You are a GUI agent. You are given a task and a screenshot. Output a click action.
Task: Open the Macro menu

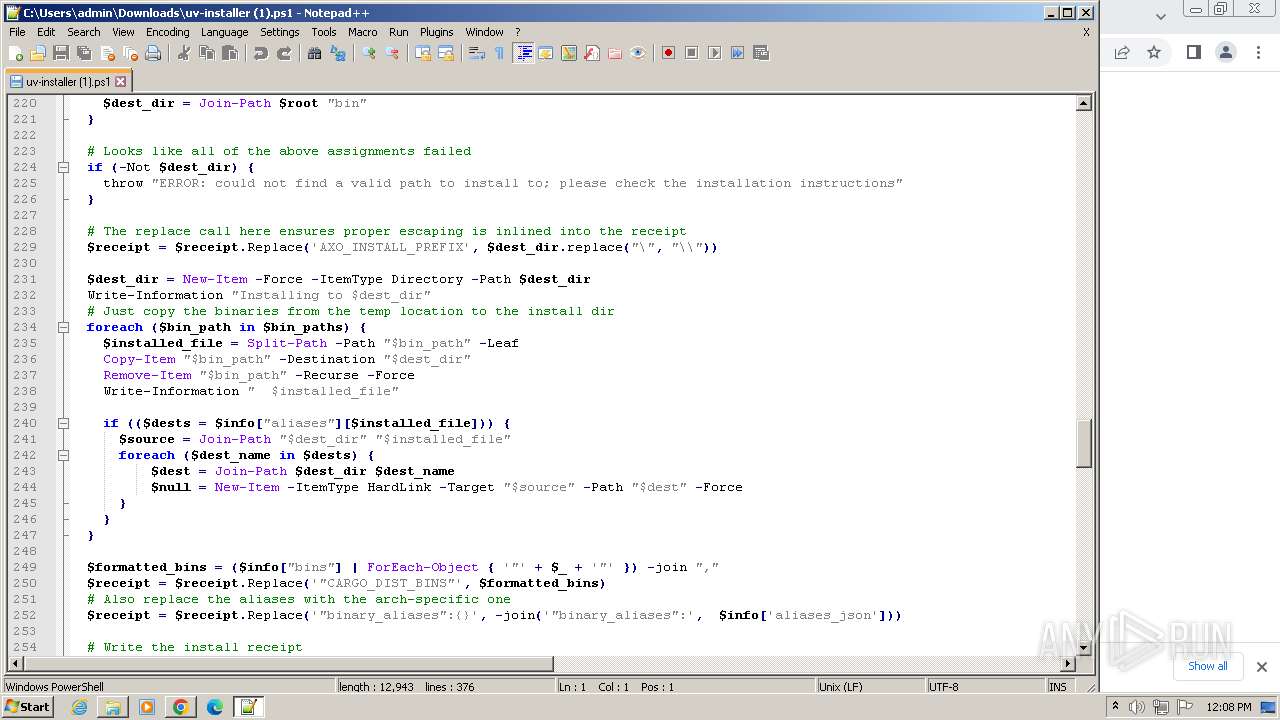click(x=363, y=32)
